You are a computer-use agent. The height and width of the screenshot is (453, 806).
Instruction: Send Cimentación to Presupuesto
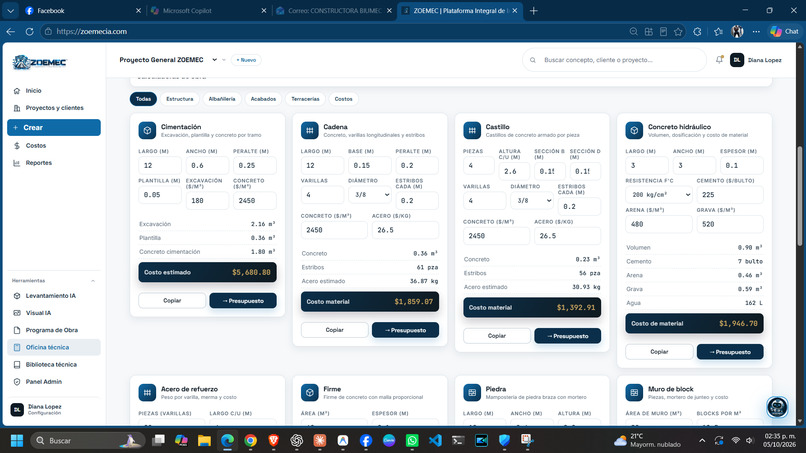(x=243, y=301)
